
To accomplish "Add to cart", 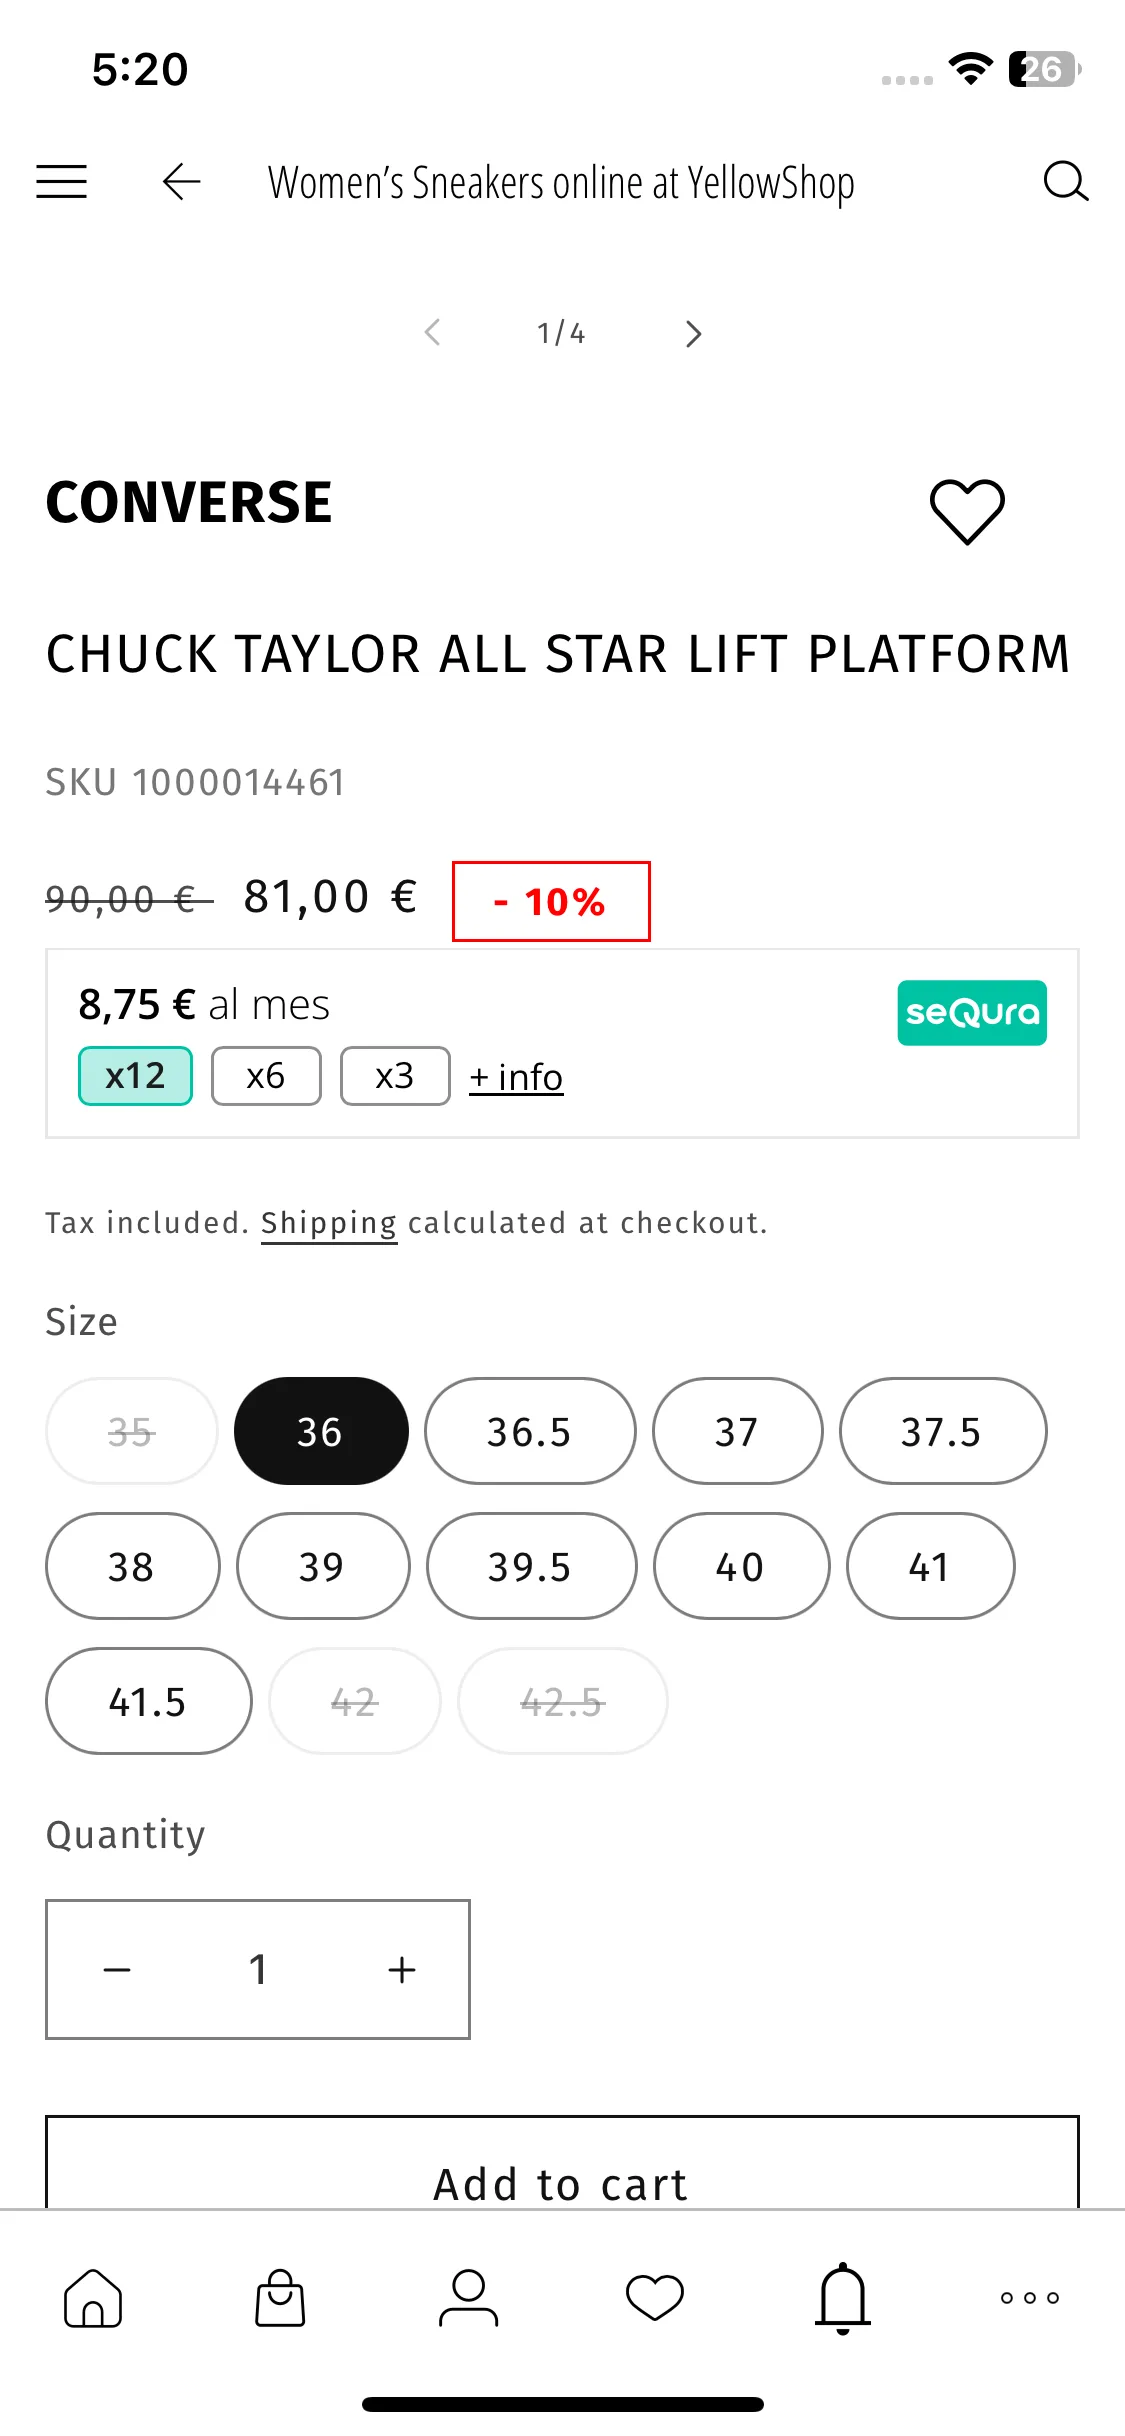I will 562,2163.
